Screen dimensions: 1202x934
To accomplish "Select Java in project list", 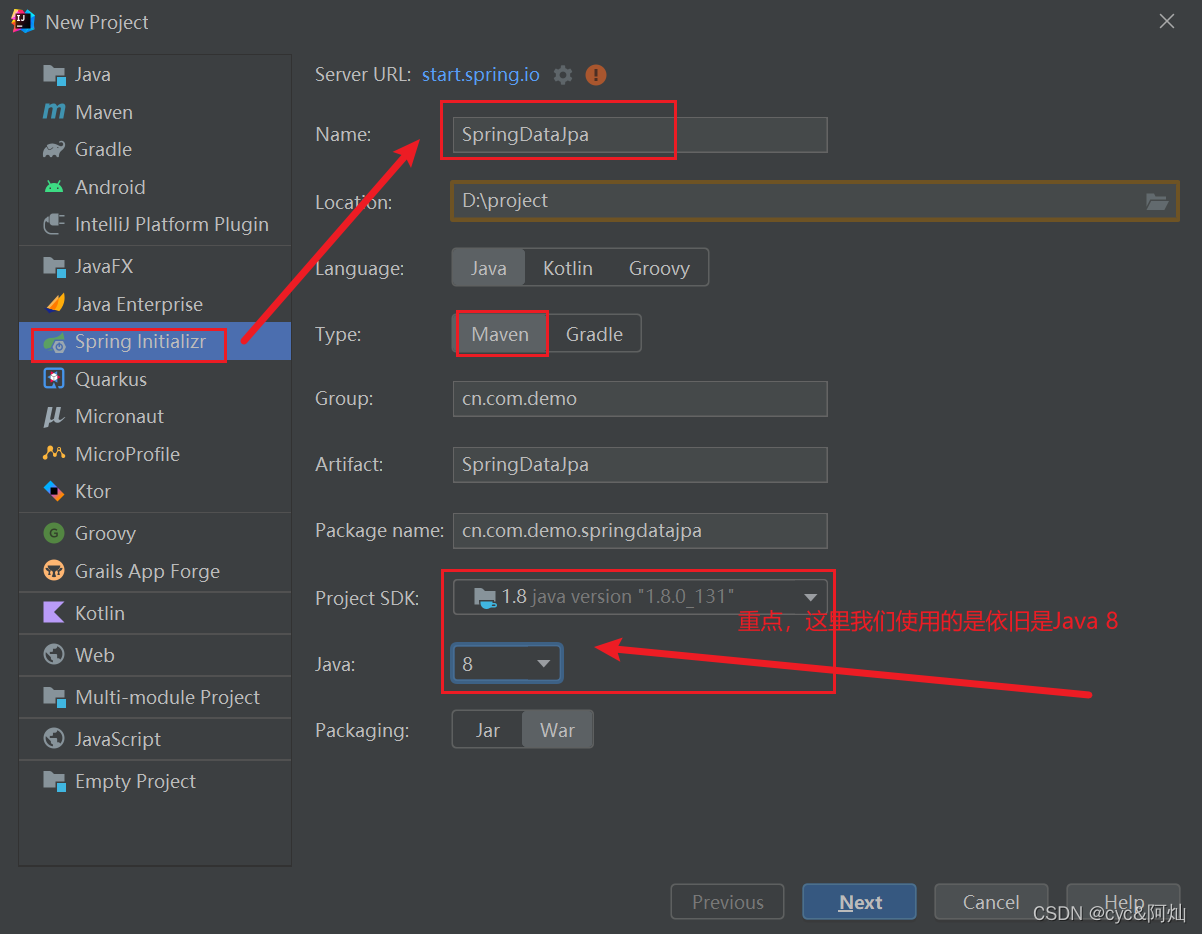I will 155,74.
